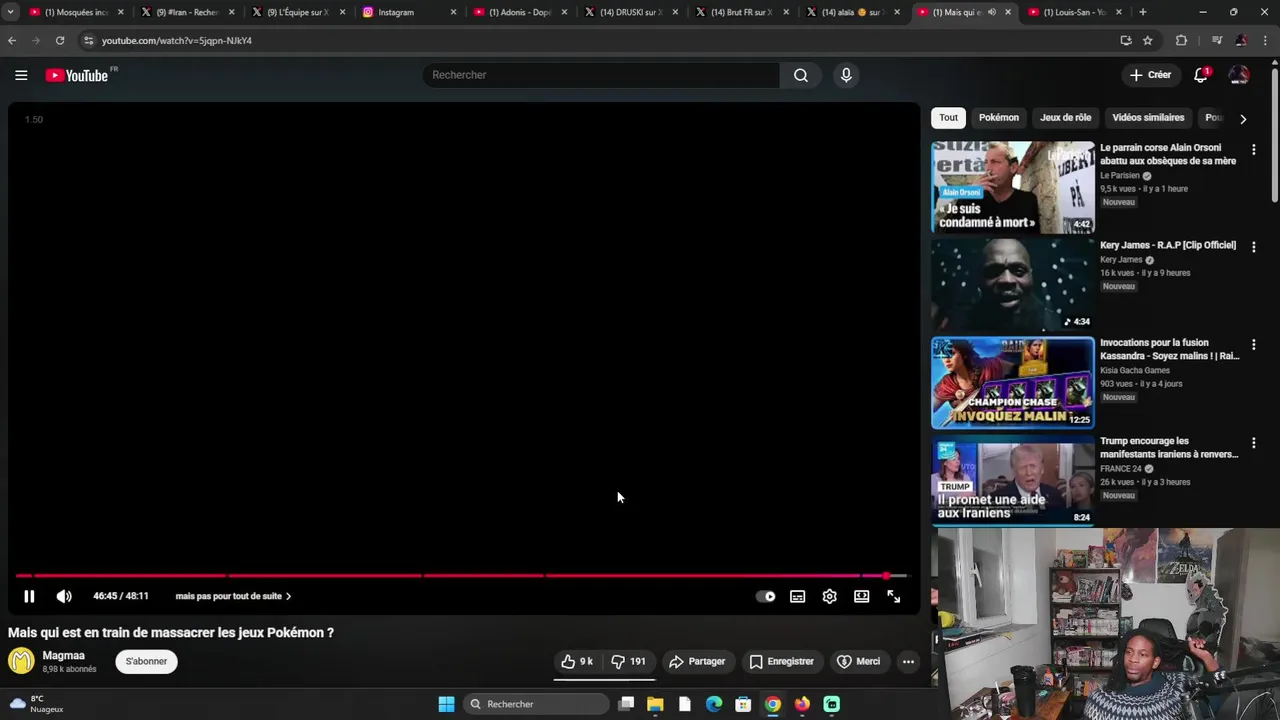Seek on the red video progress bar
Screen dimensions: 1280x720
click(x=461, y=576)
